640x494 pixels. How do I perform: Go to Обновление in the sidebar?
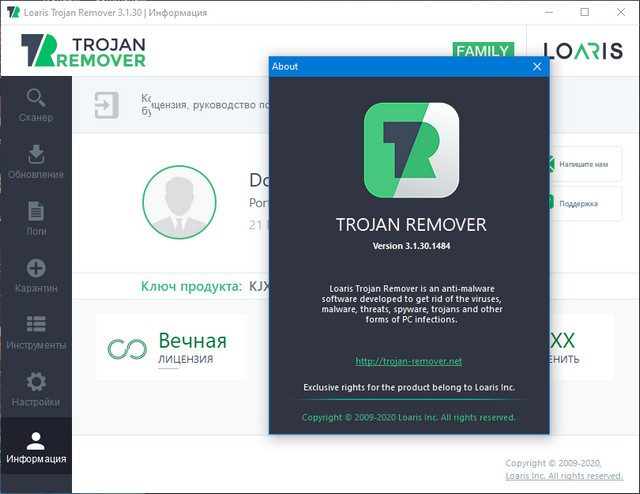pyautogui.click(x=36, y=162)
